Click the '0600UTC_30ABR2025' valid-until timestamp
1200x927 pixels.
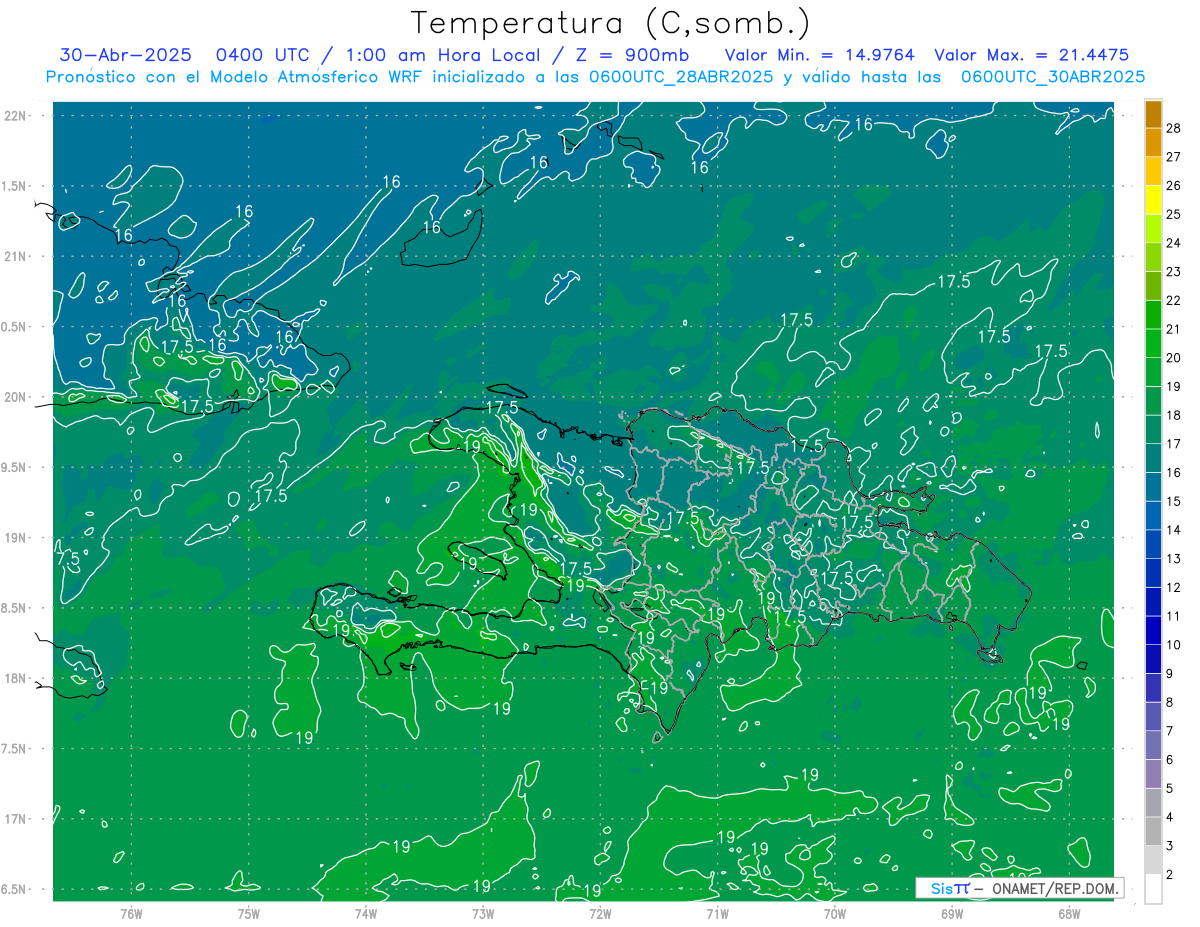click(1053, 77)
